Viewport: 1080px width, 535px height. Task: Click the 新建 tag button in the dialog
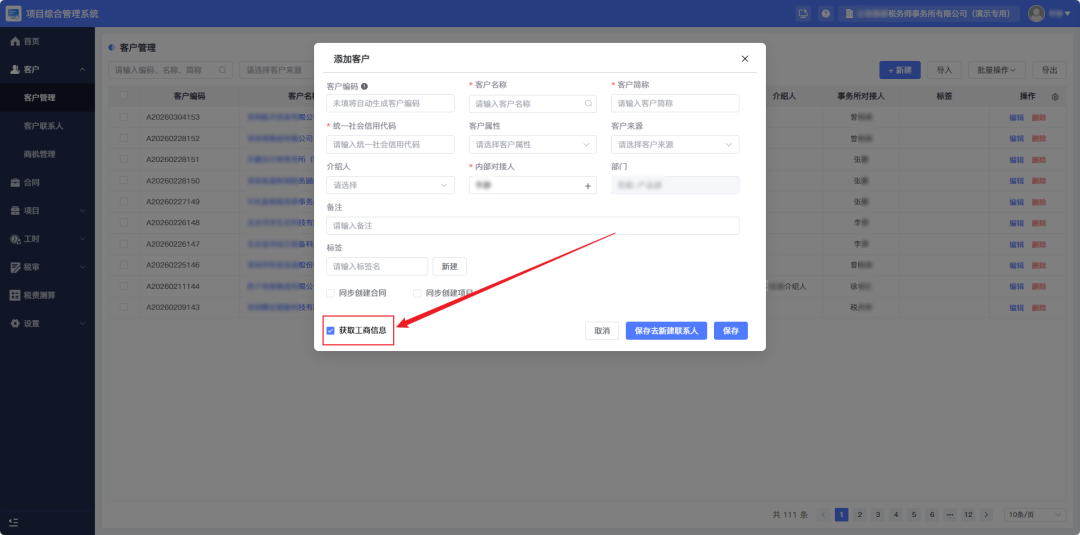[x=449, y=266]
